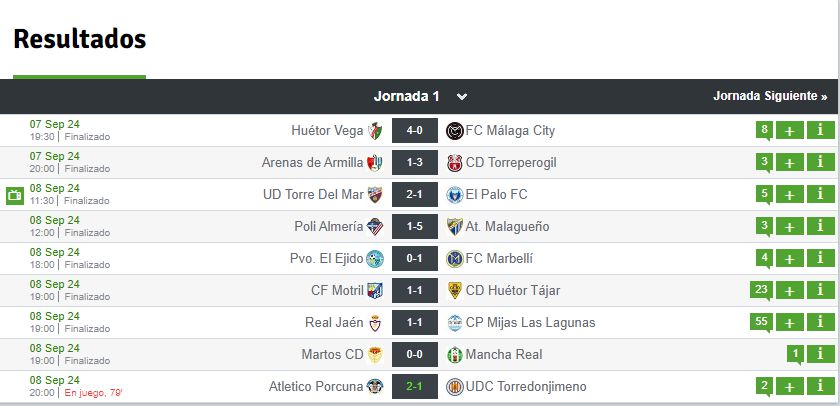This screenshot has height=406, width=840.
Task: Open the 55 comments badge on Real Jaén row
Action: pos(763,321)
